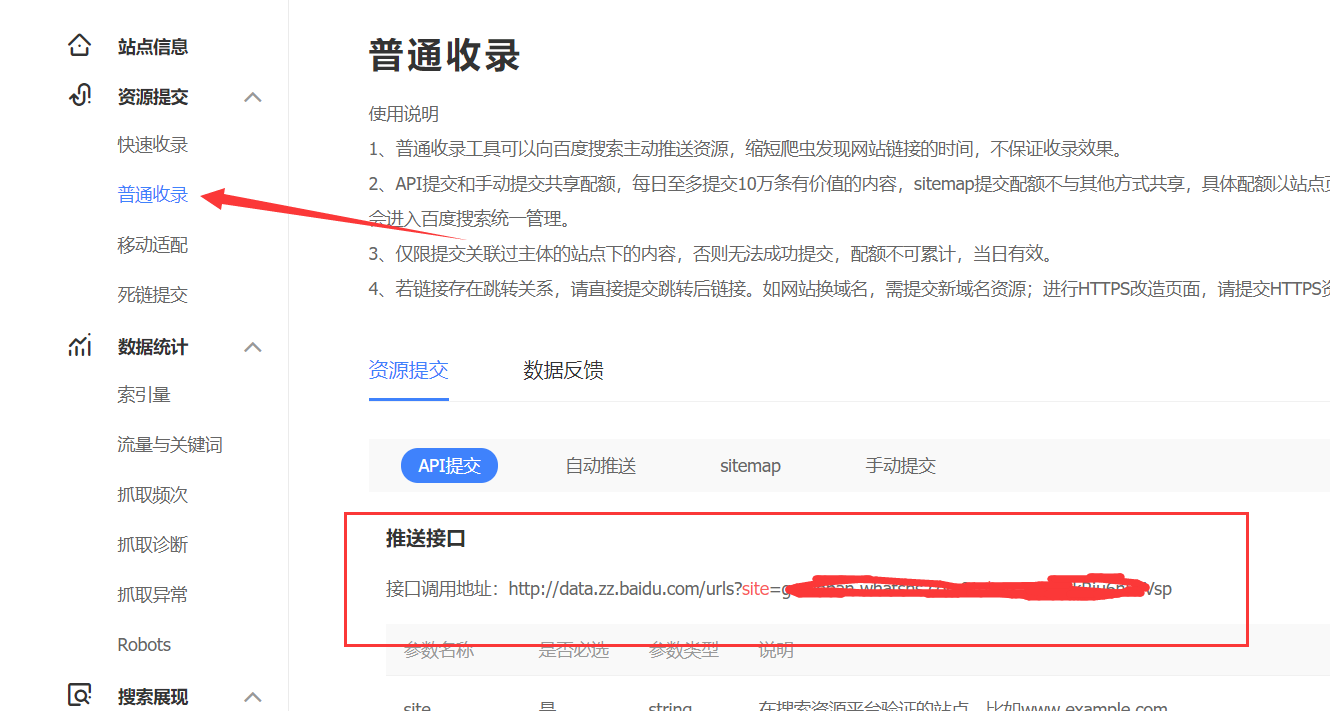Open 流量与关键词 report
This screenshot has height=711, width=1330.
(x=169, y=445)
